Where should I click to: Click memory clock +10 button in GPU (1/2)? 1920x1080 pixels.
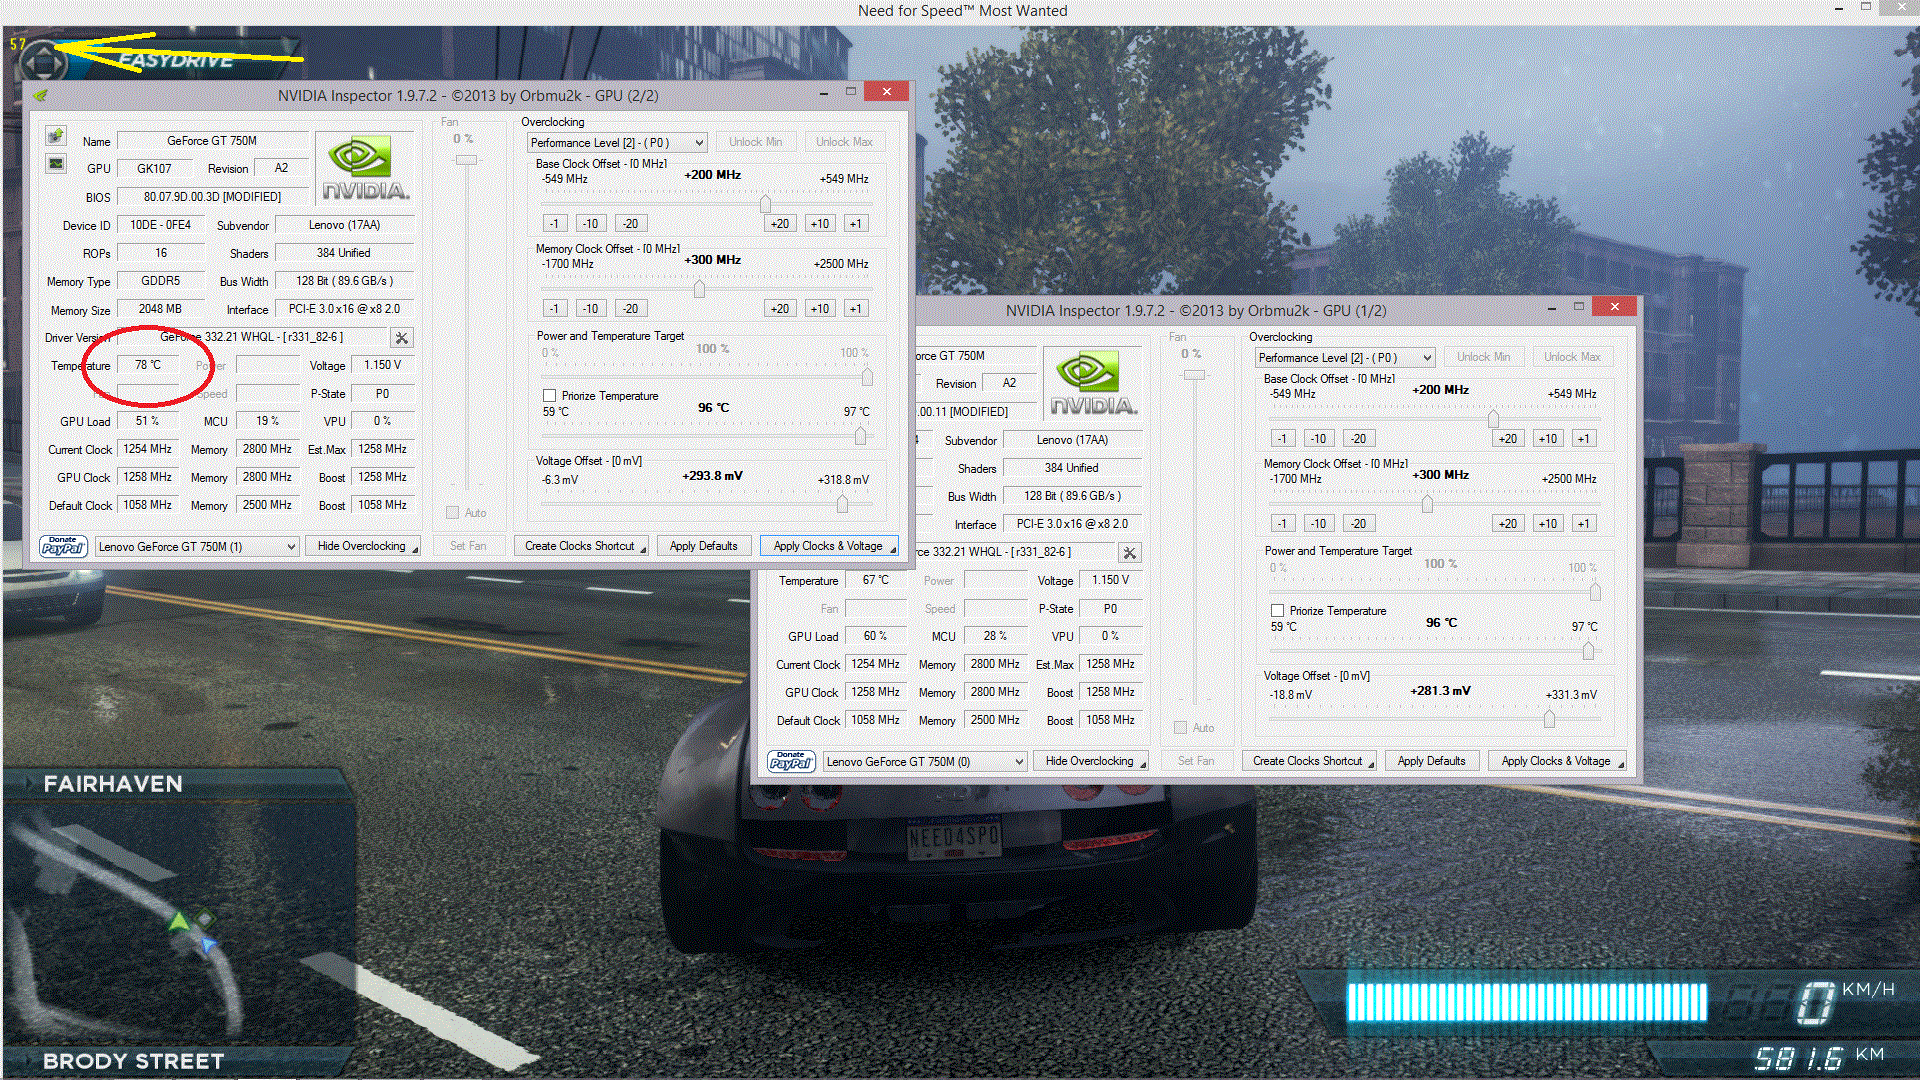click(1548, 524)
